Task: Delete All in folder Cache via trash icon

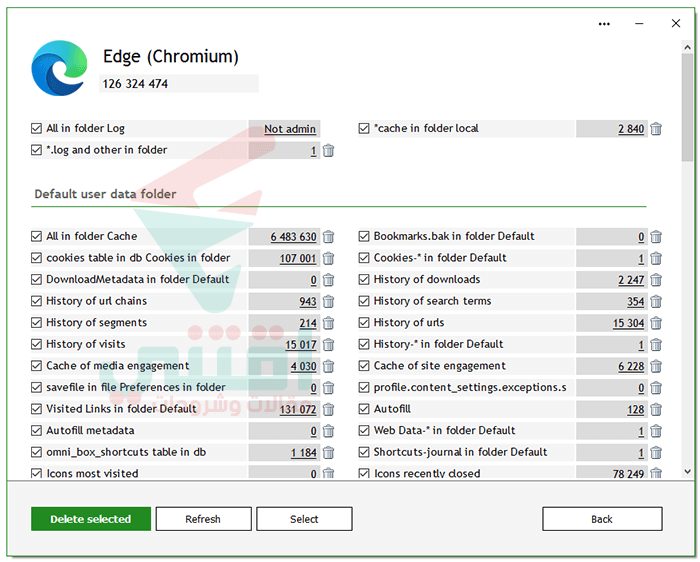Action: coord(328,237)
